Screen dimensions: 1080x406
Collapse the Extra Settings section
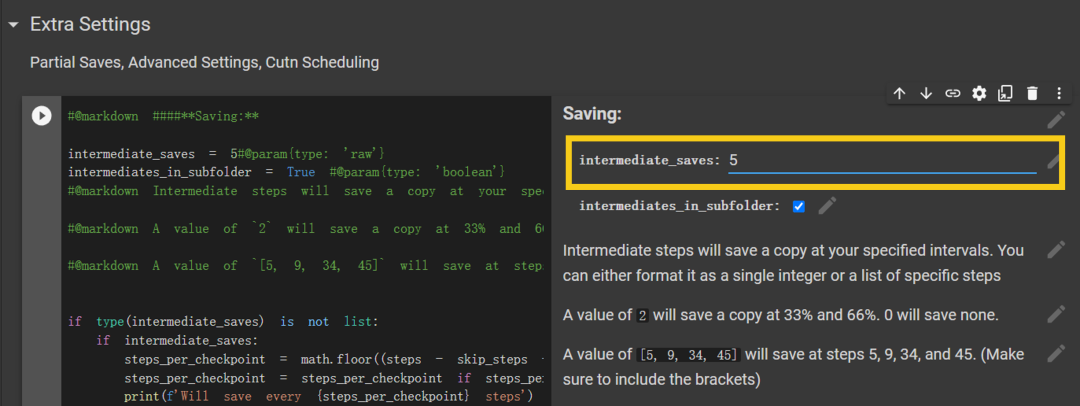[x=14, y=24]
